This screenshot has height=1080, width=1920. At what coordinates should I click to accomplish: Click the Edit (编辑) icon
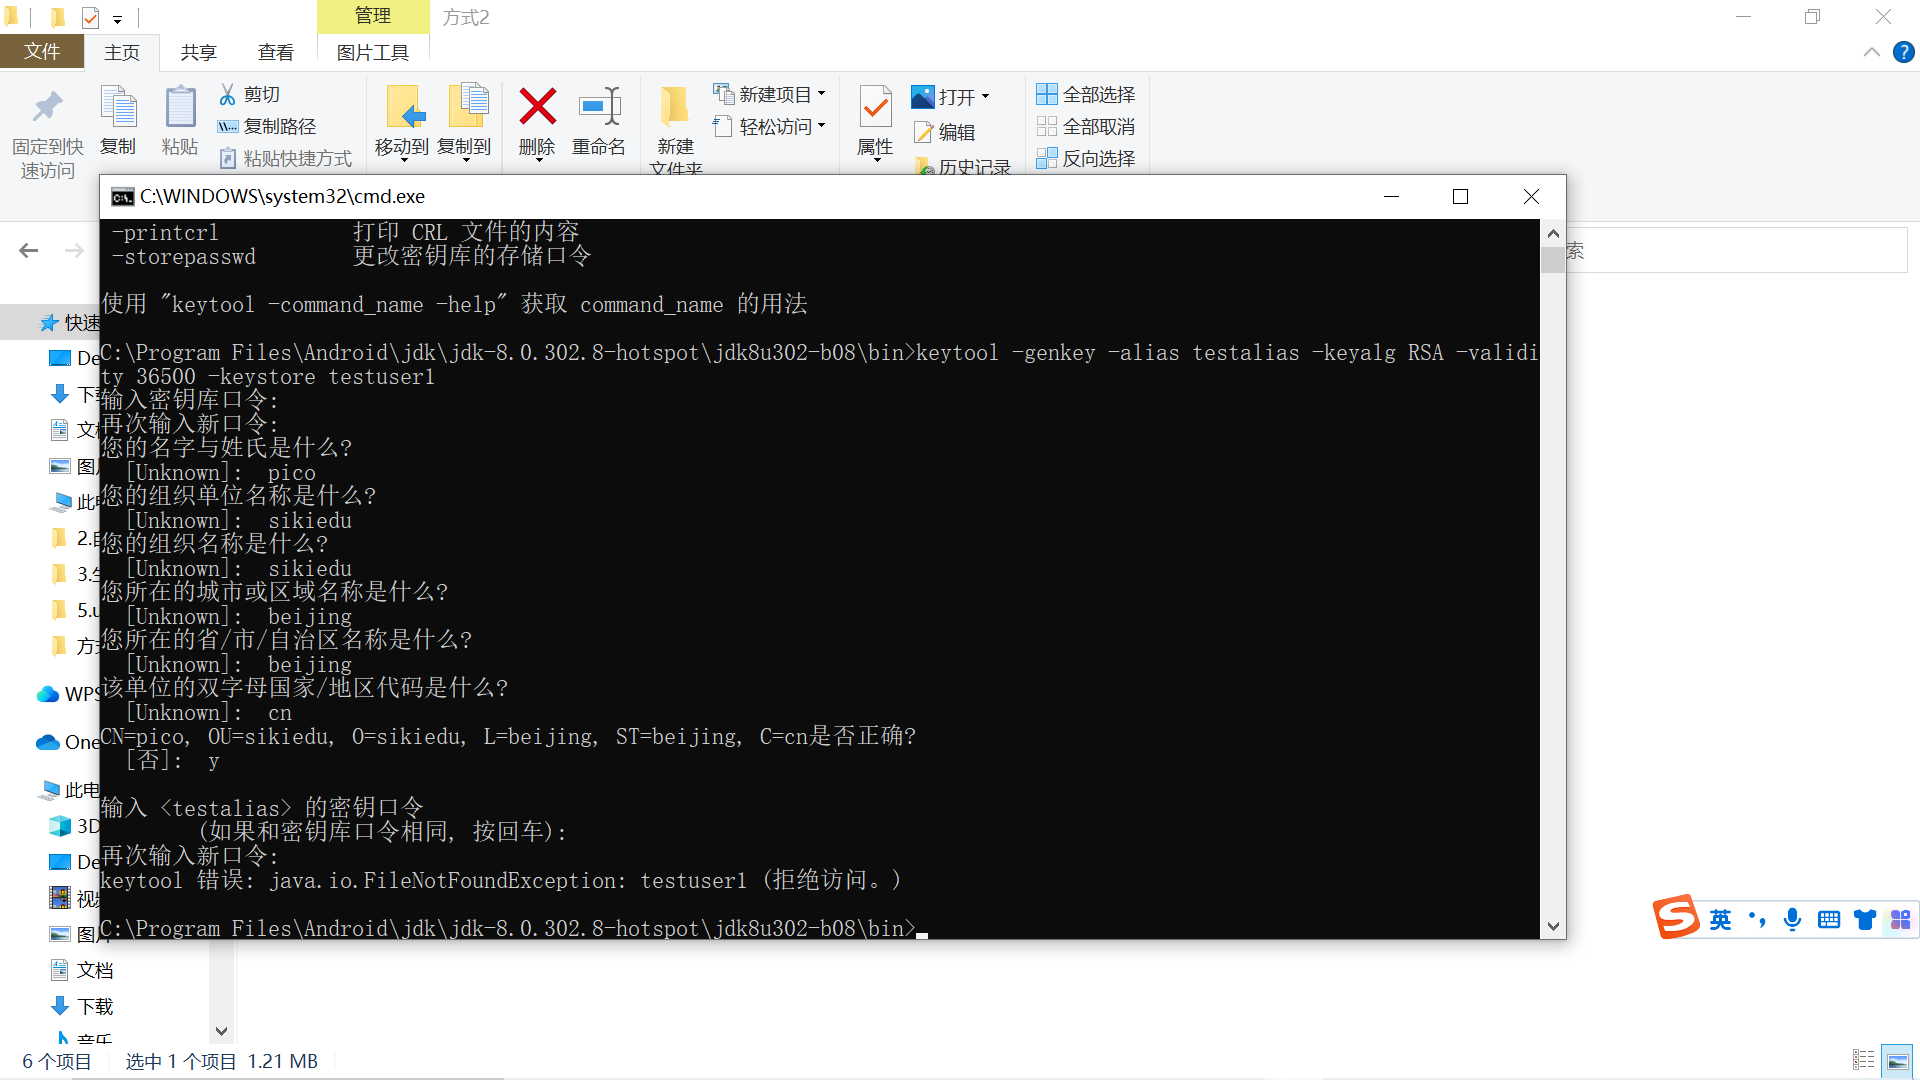click(923, 132)
